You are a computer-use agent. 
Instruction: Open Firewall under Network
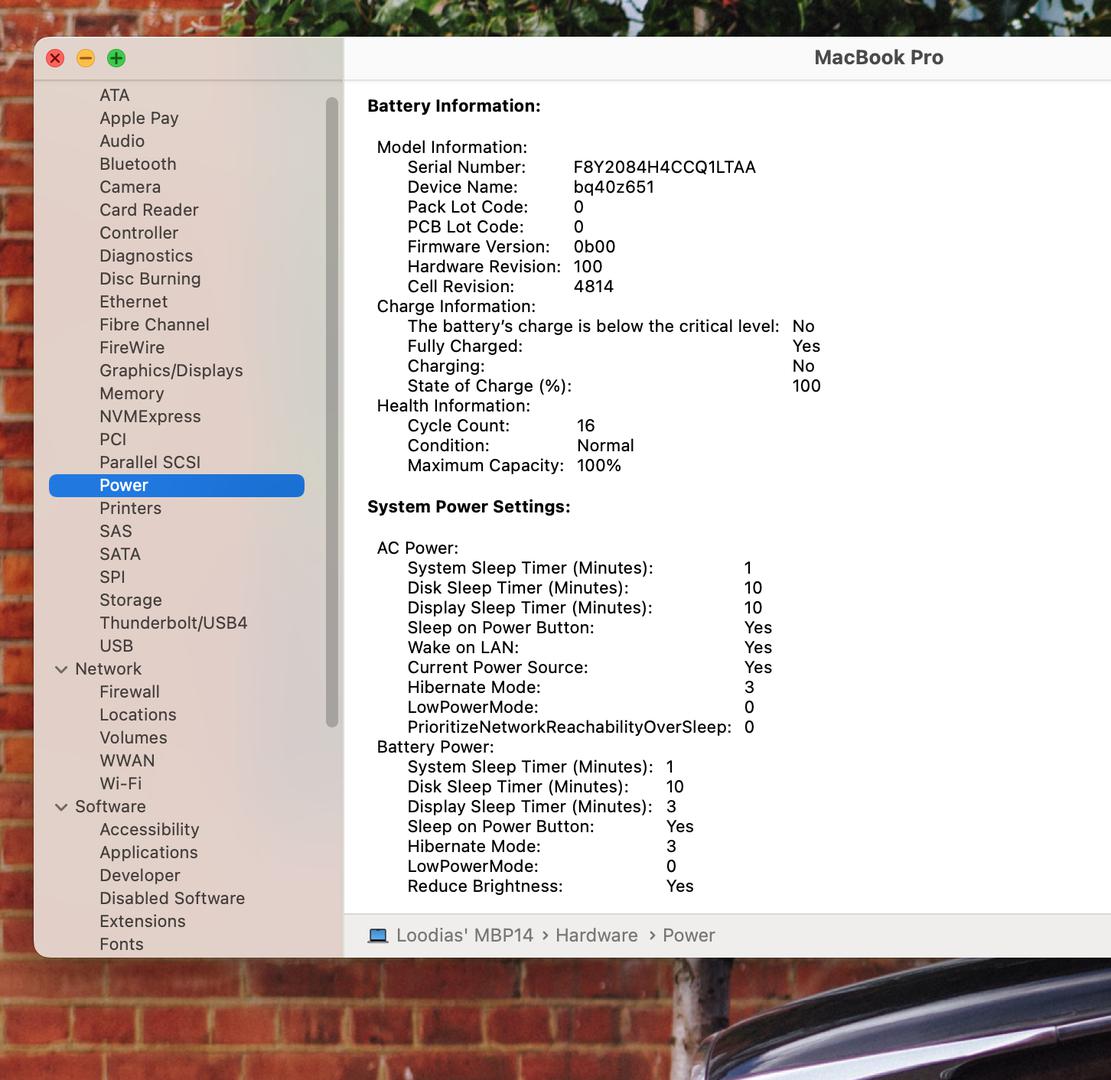[x=130, y=692]
